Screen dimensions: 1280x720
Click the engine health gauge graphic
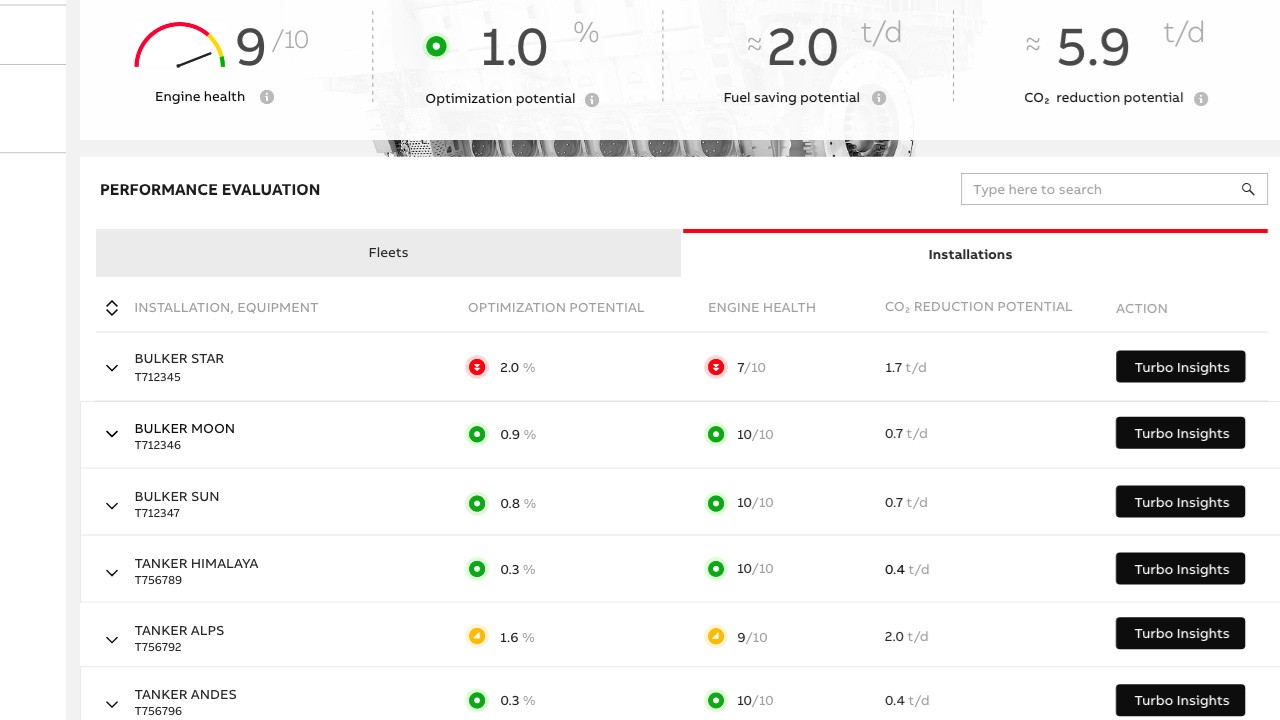pos(180,47)
